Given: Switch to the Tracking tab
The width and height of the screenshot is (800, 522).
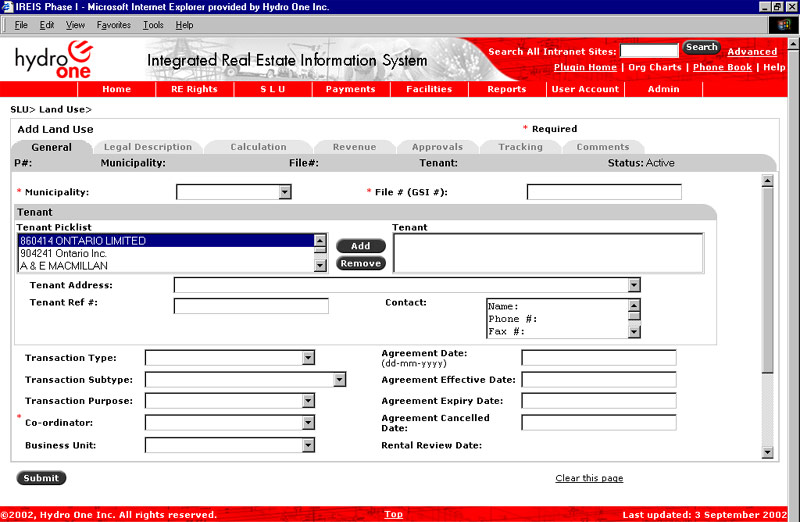Looking at the screenshot, I should pyautogui.click(x=520, y=147).
